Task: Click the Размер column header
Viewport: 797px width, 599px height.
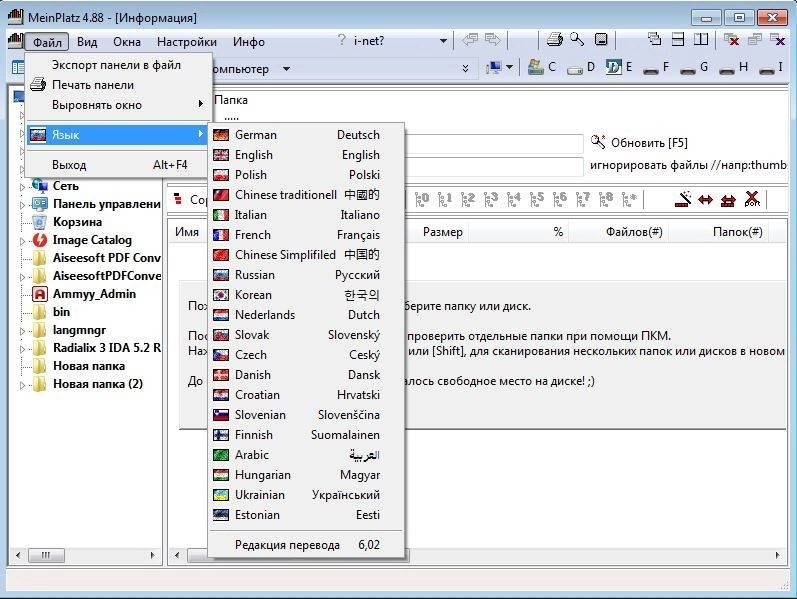Action: pyautogui.click(x=442, y=232)
